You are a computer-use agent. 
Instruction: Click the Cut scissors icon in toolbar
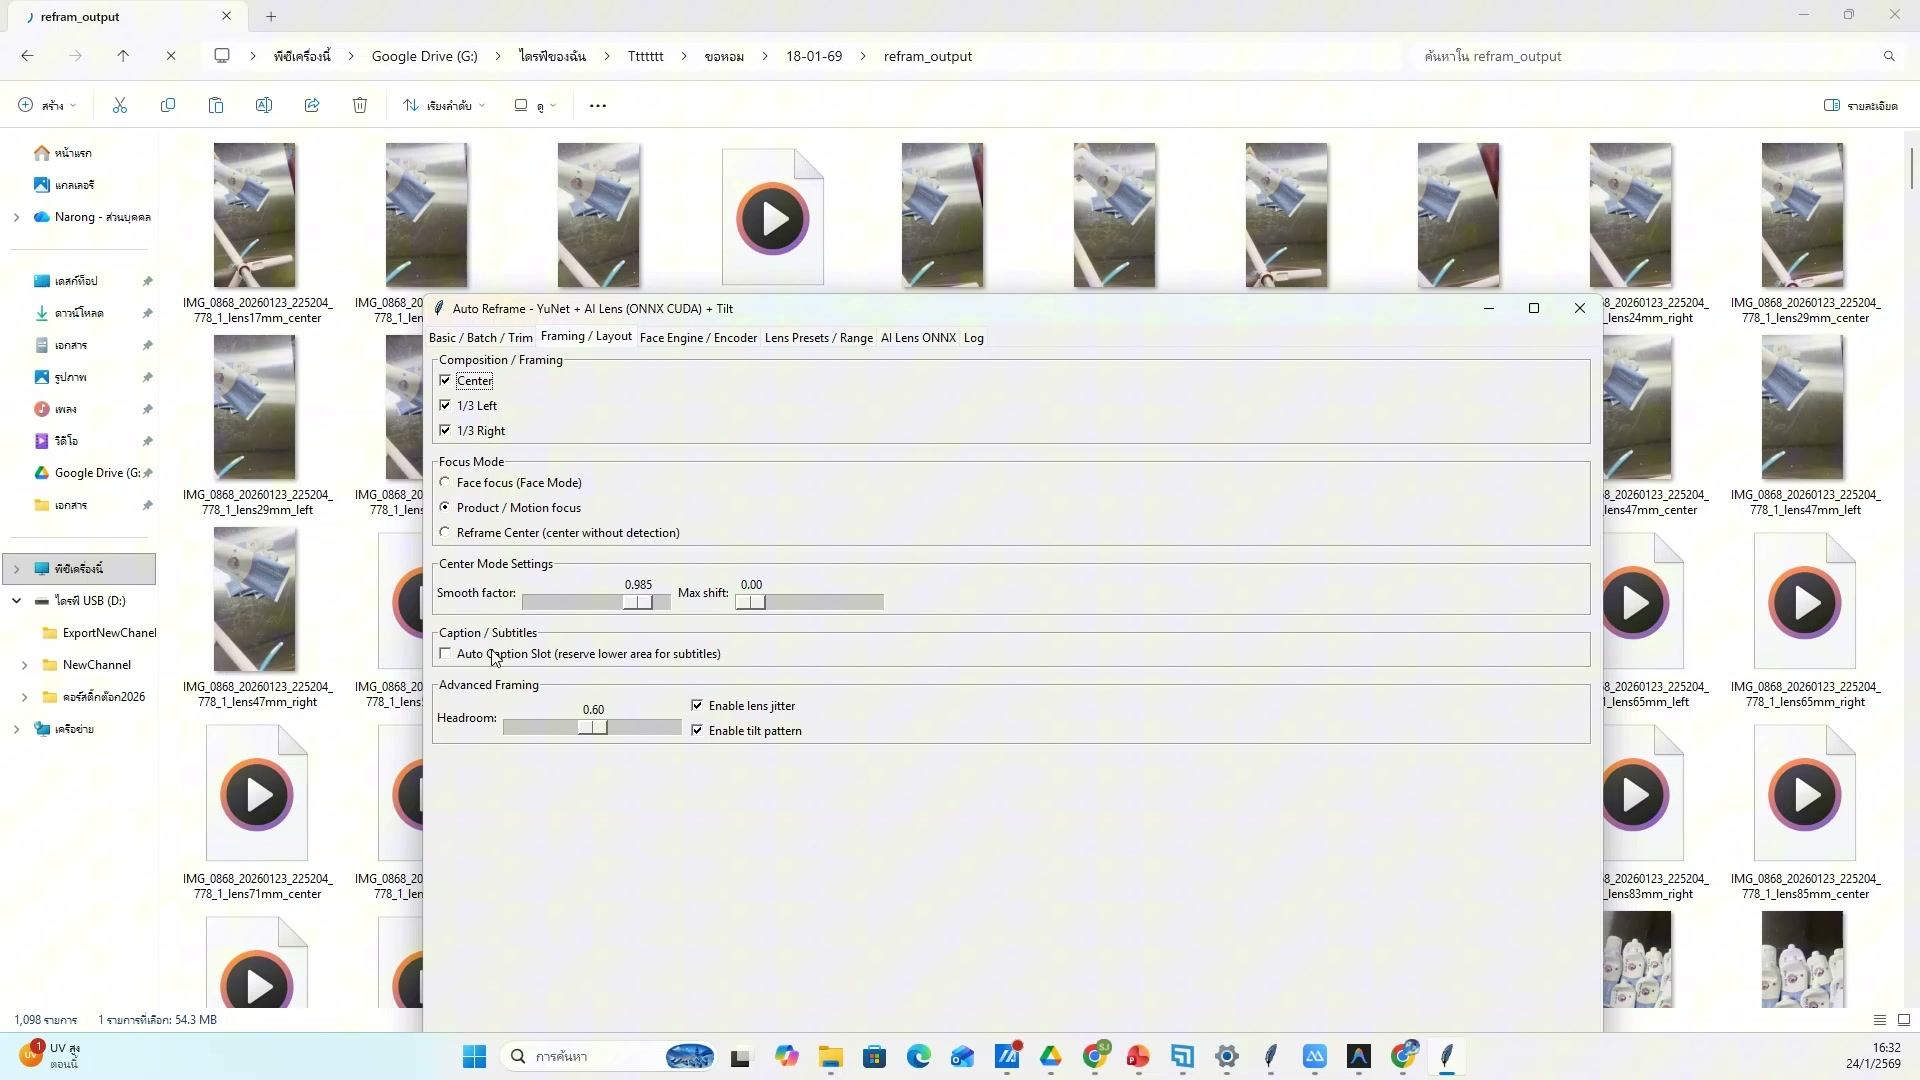[x=120, y=106]
